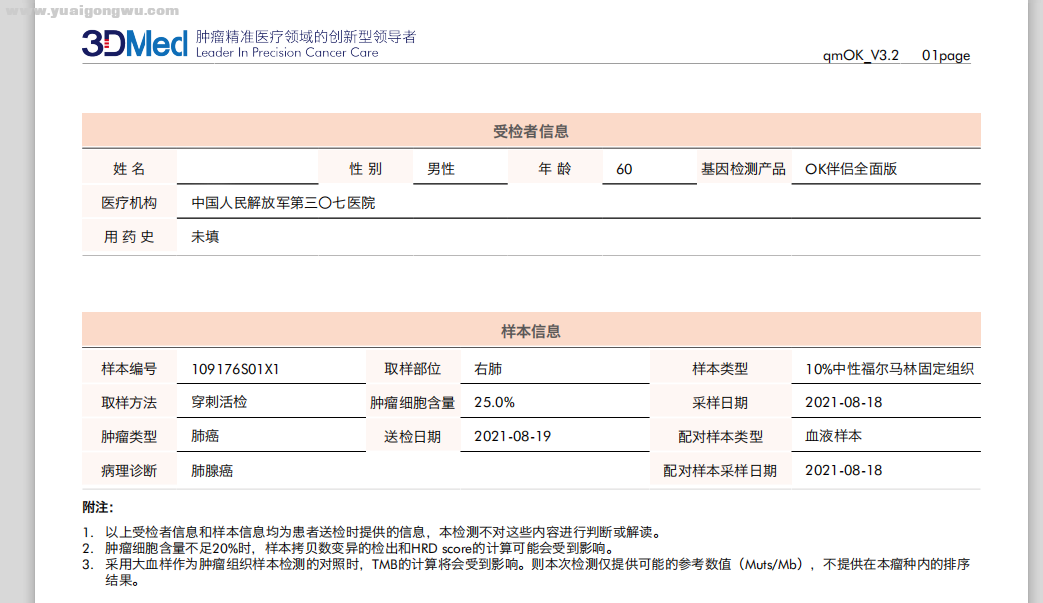
Task: Click the '附注:' heading
Action: (x=98, y=507)
